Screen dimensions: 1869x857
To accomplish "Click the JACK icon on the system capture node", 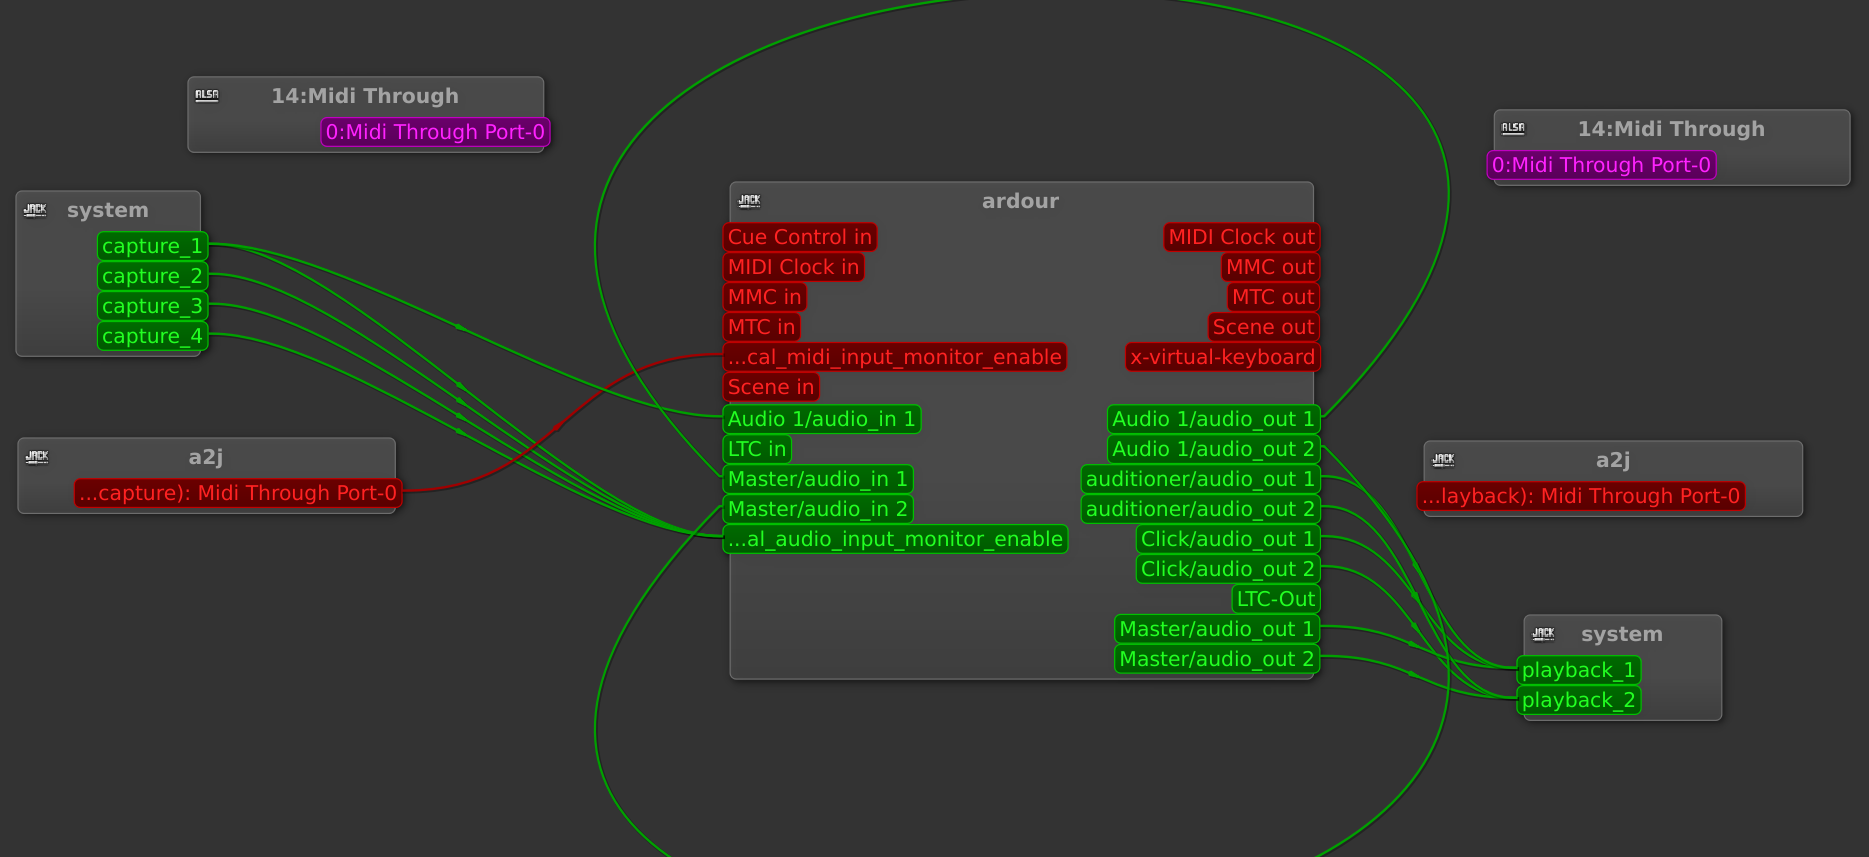I will coord(35,209).
